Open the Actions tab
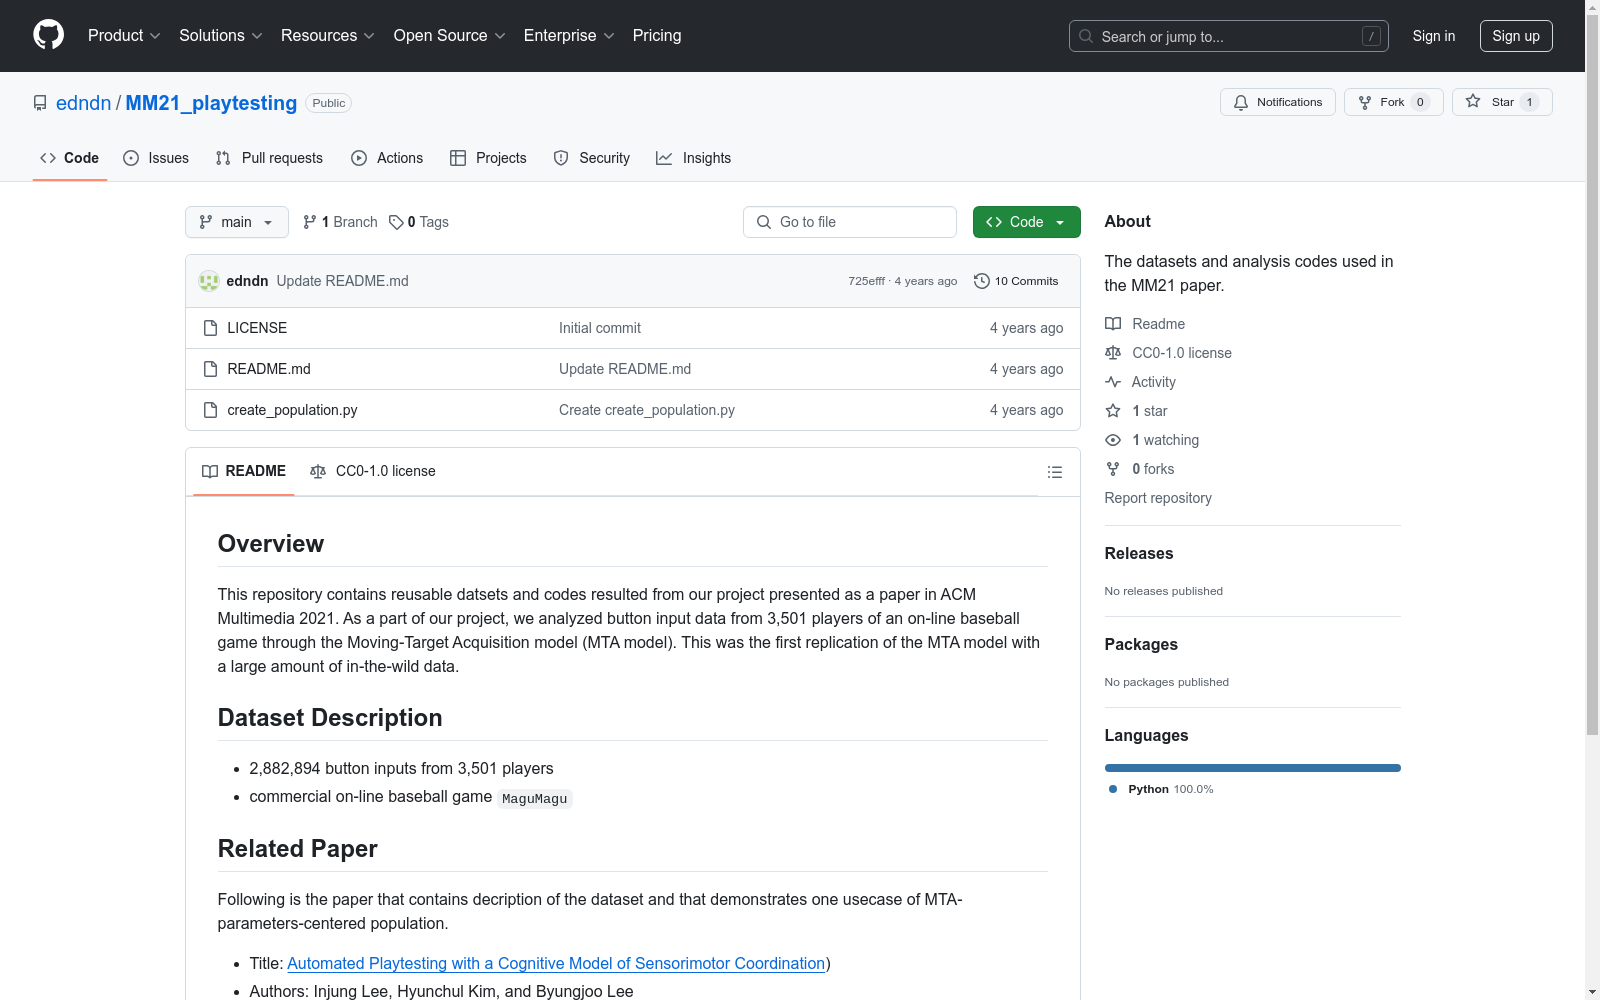Screen dimensions: 1600x1000 click(x=387, y=158)
